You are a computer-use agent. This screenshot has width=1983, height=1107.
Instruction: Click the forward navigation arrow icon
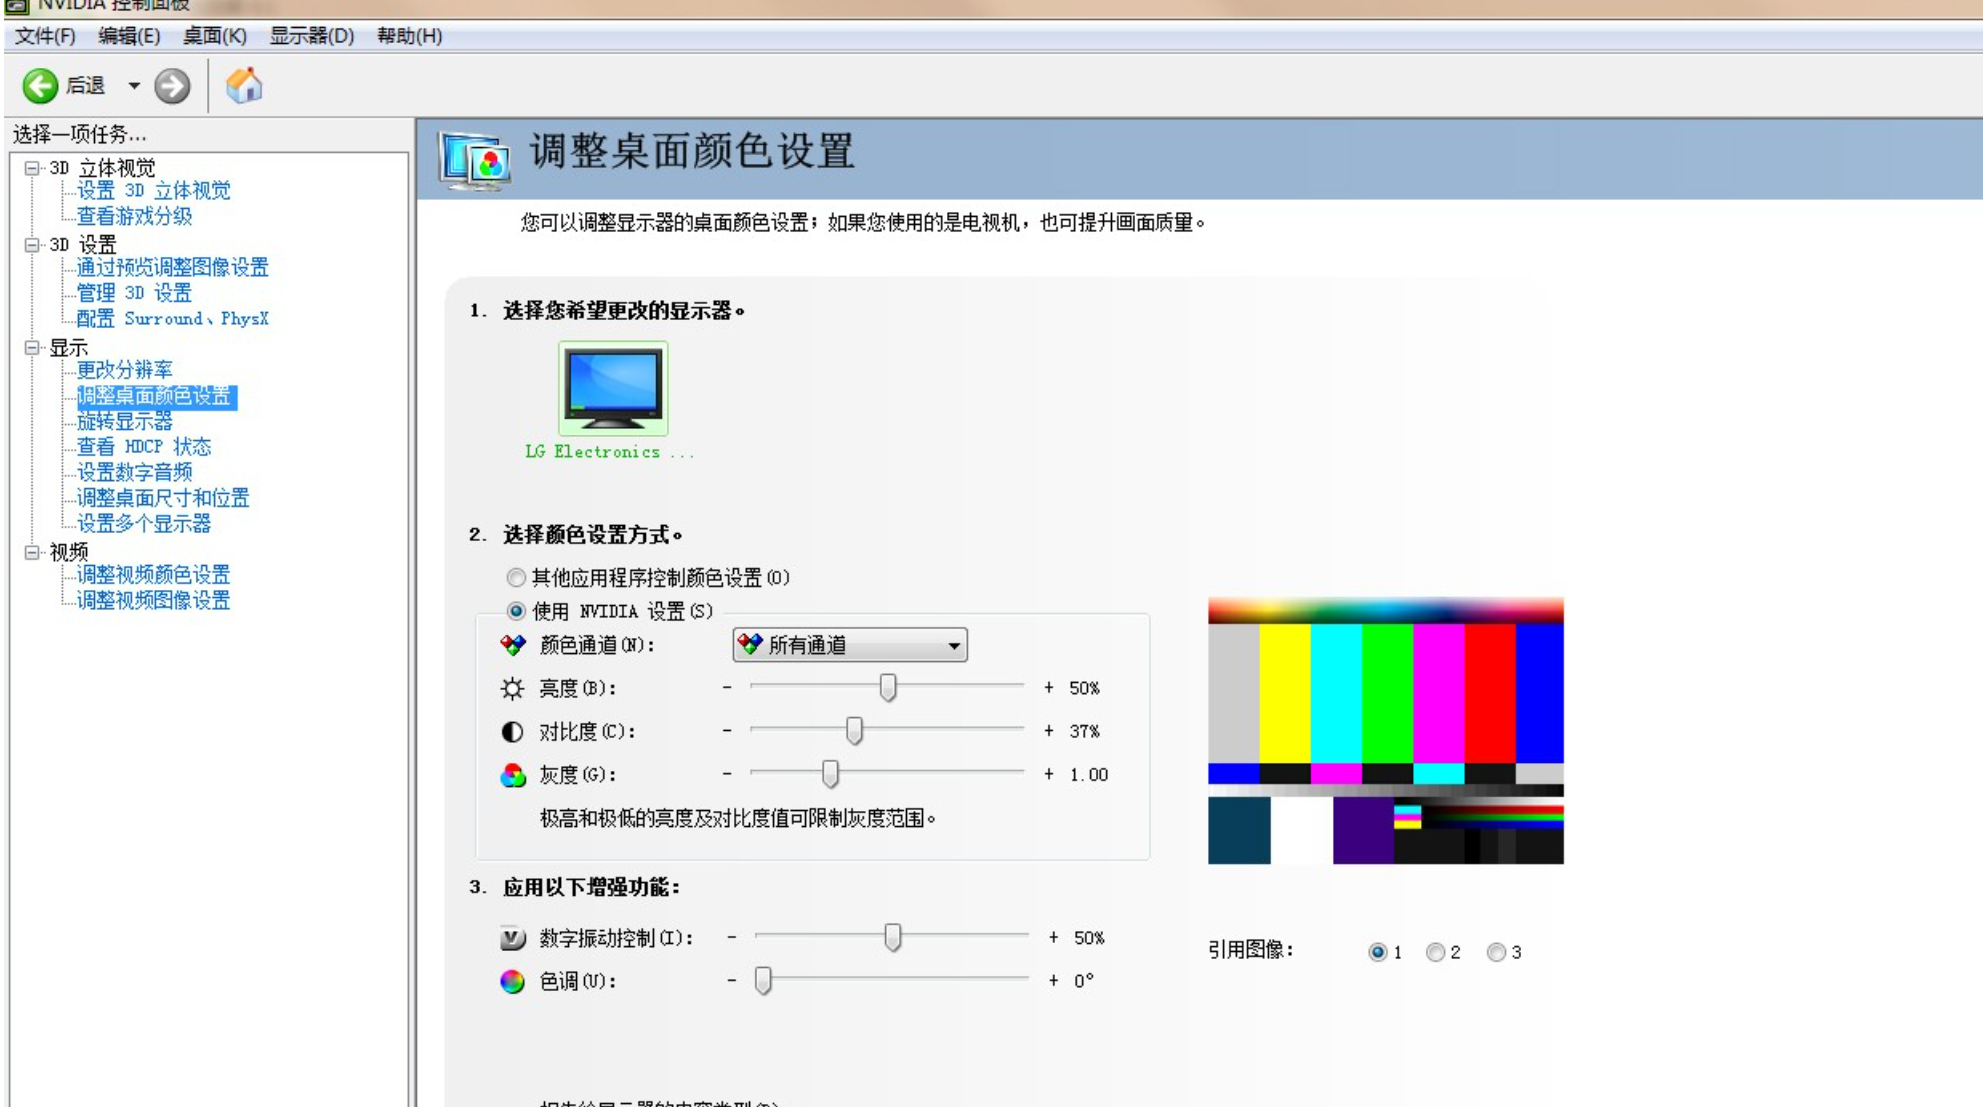pos(172,85)
